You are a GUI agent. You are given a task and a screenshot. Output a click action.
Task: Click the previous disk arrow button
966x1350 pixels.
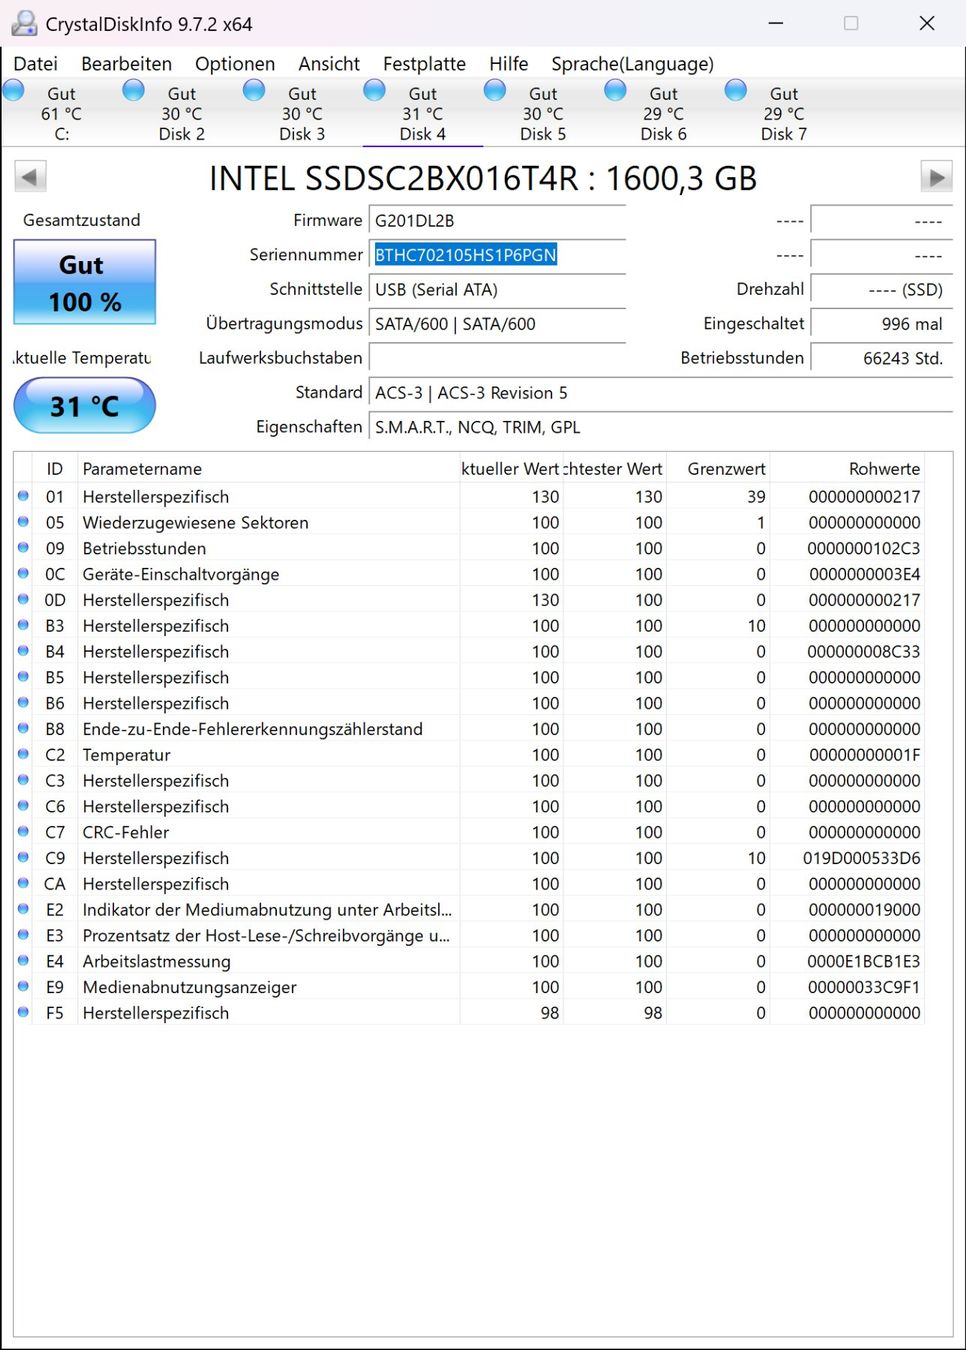coord(30,177)
